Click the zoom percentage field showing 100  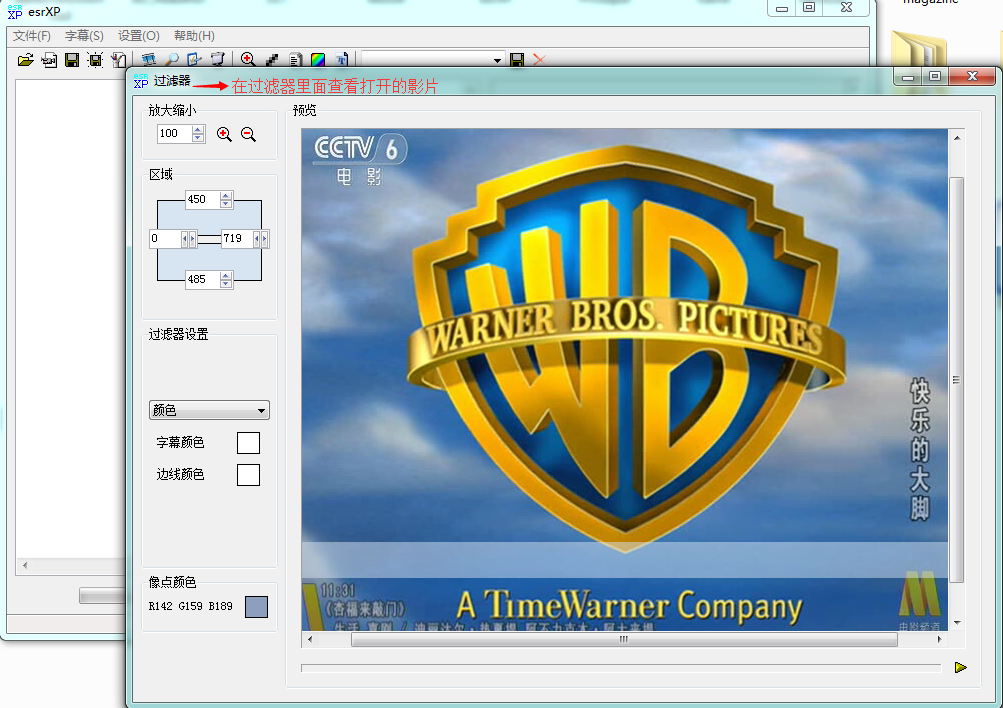pyautogui.click(x=175, y=134)
